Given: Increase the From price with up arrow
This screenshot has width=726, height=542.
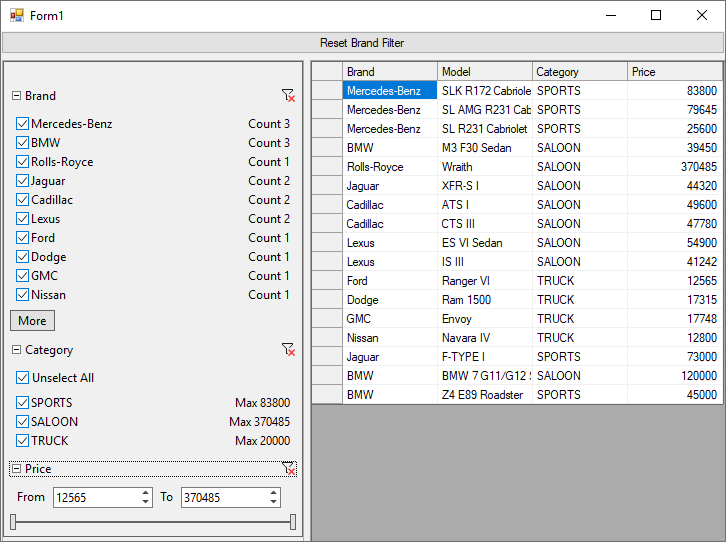Looking at the screenshot, I should pyautogui.click(x=145, y=493).
